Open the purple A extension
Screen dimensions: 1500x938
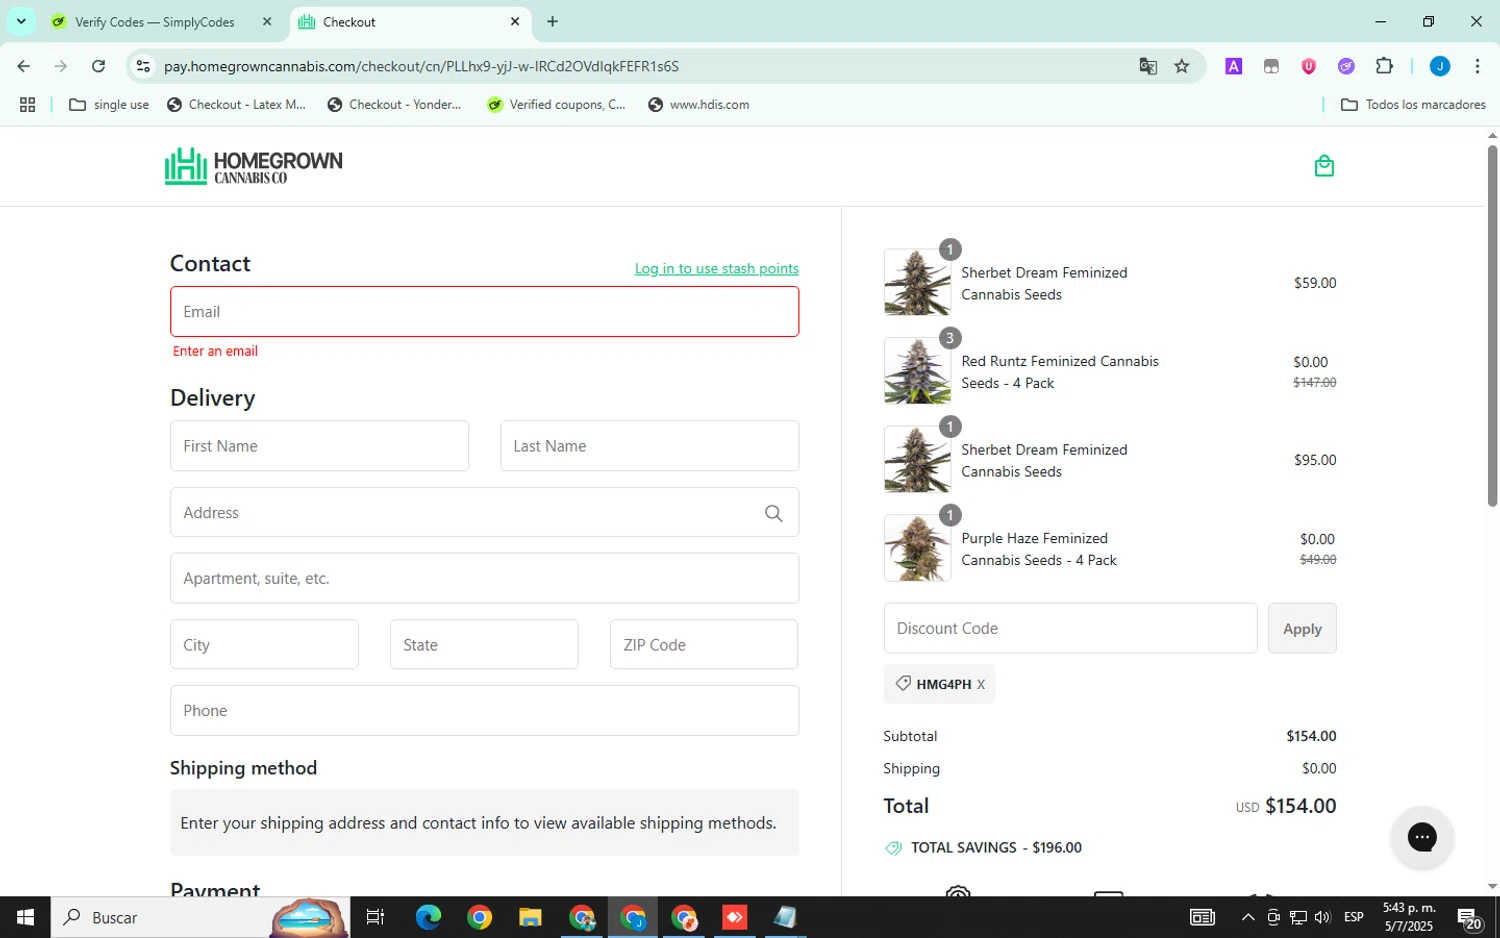pyautogui.click(x=1234, y=66)
